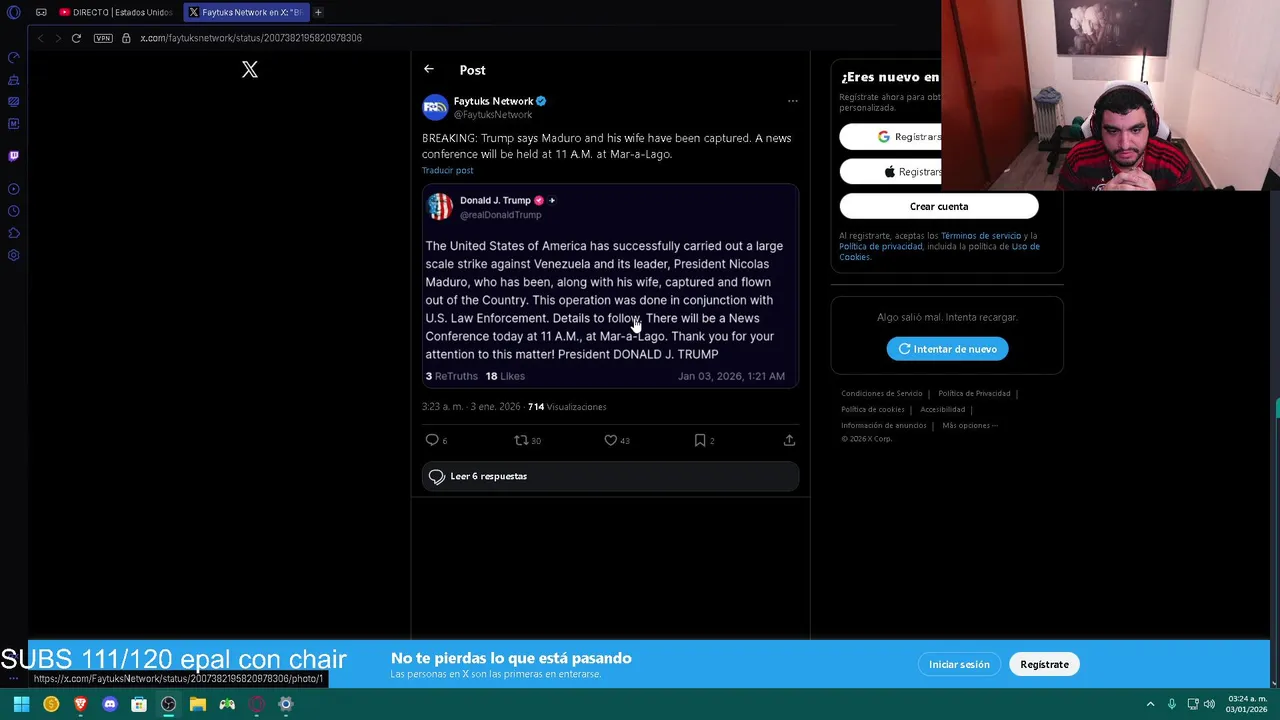Open a new tab with plus button
Screen dimensions: 1280x720
tap(318, 12)
